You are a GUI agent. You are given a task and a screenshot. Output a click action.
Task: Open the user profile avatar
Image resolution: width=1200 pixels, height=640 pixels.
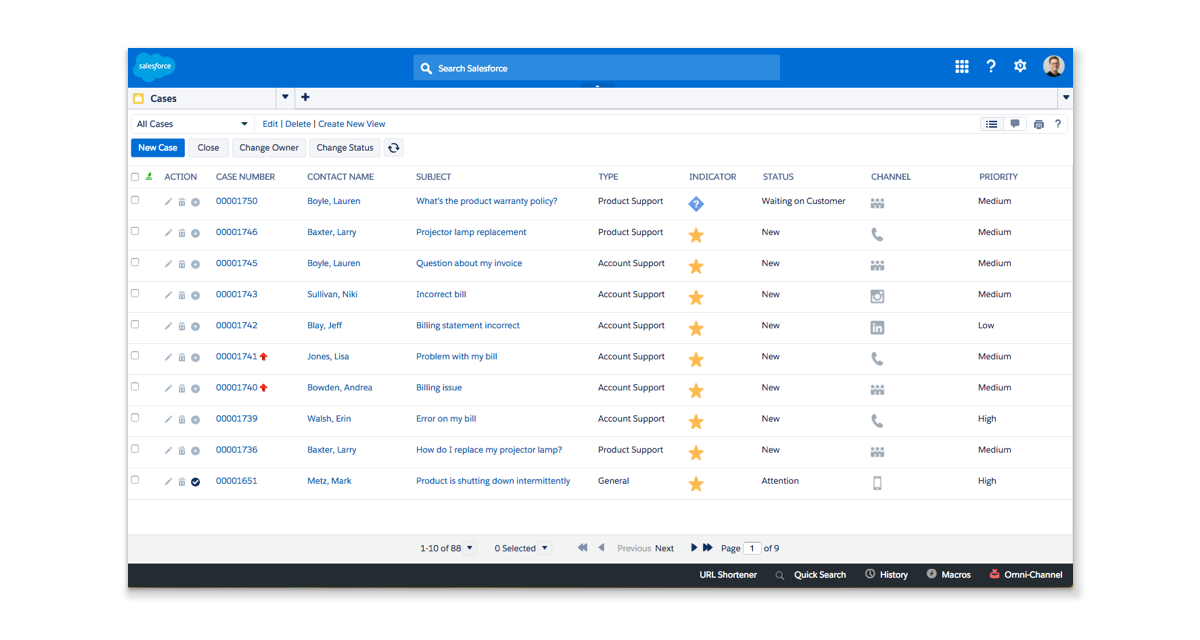[1053, 66]
